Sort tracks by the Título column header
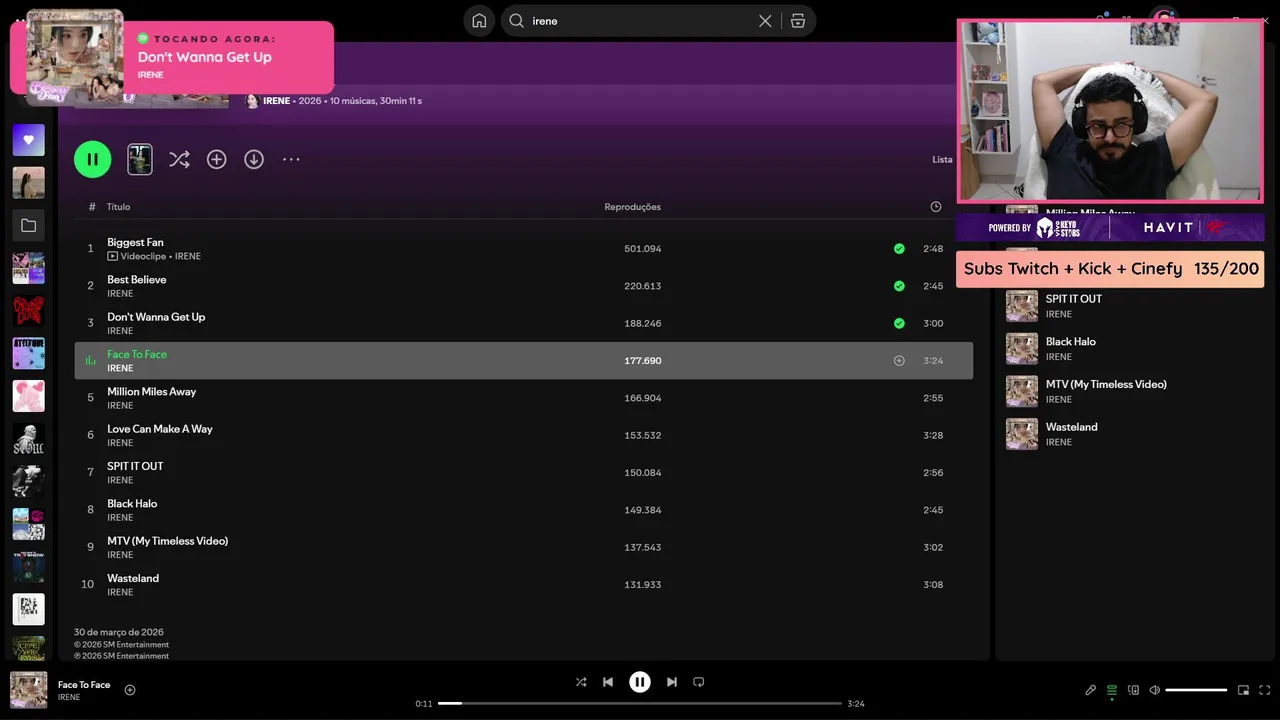This screenshot has width=1280, height=720. [119, 207]
